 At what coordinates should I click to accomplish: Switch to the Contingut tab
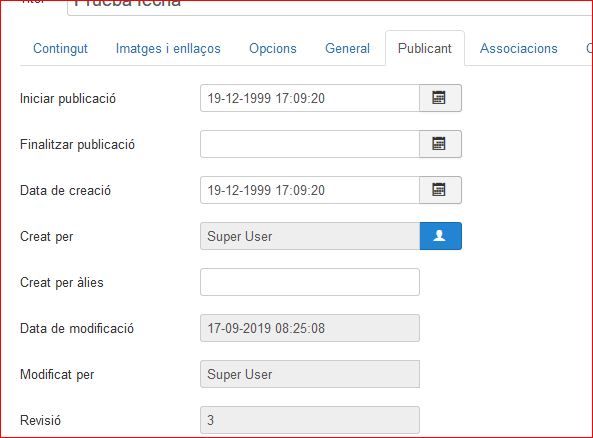coord(60,48)
